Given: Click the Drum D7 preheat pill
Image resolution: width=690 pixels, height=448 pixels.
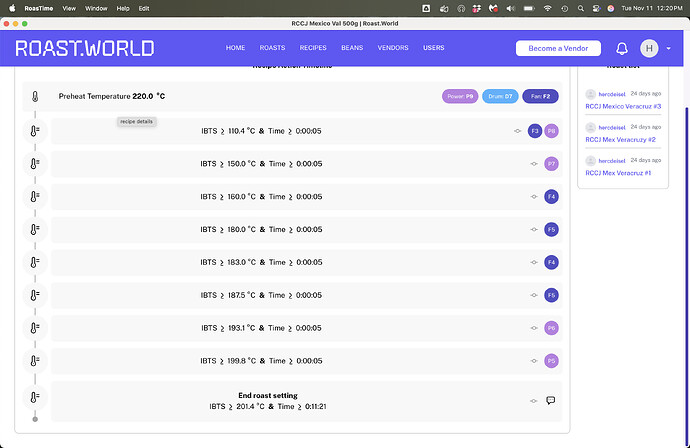Looking at the screenshot, I should 500,97.
